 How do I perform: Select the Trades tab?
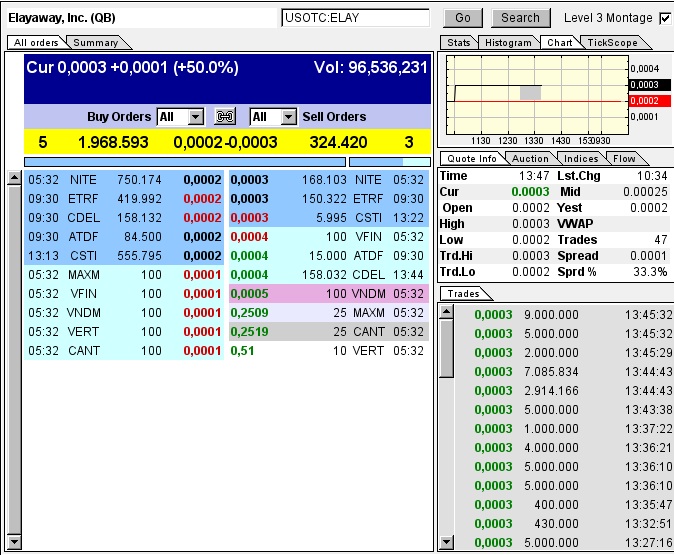tap(464, 294)
